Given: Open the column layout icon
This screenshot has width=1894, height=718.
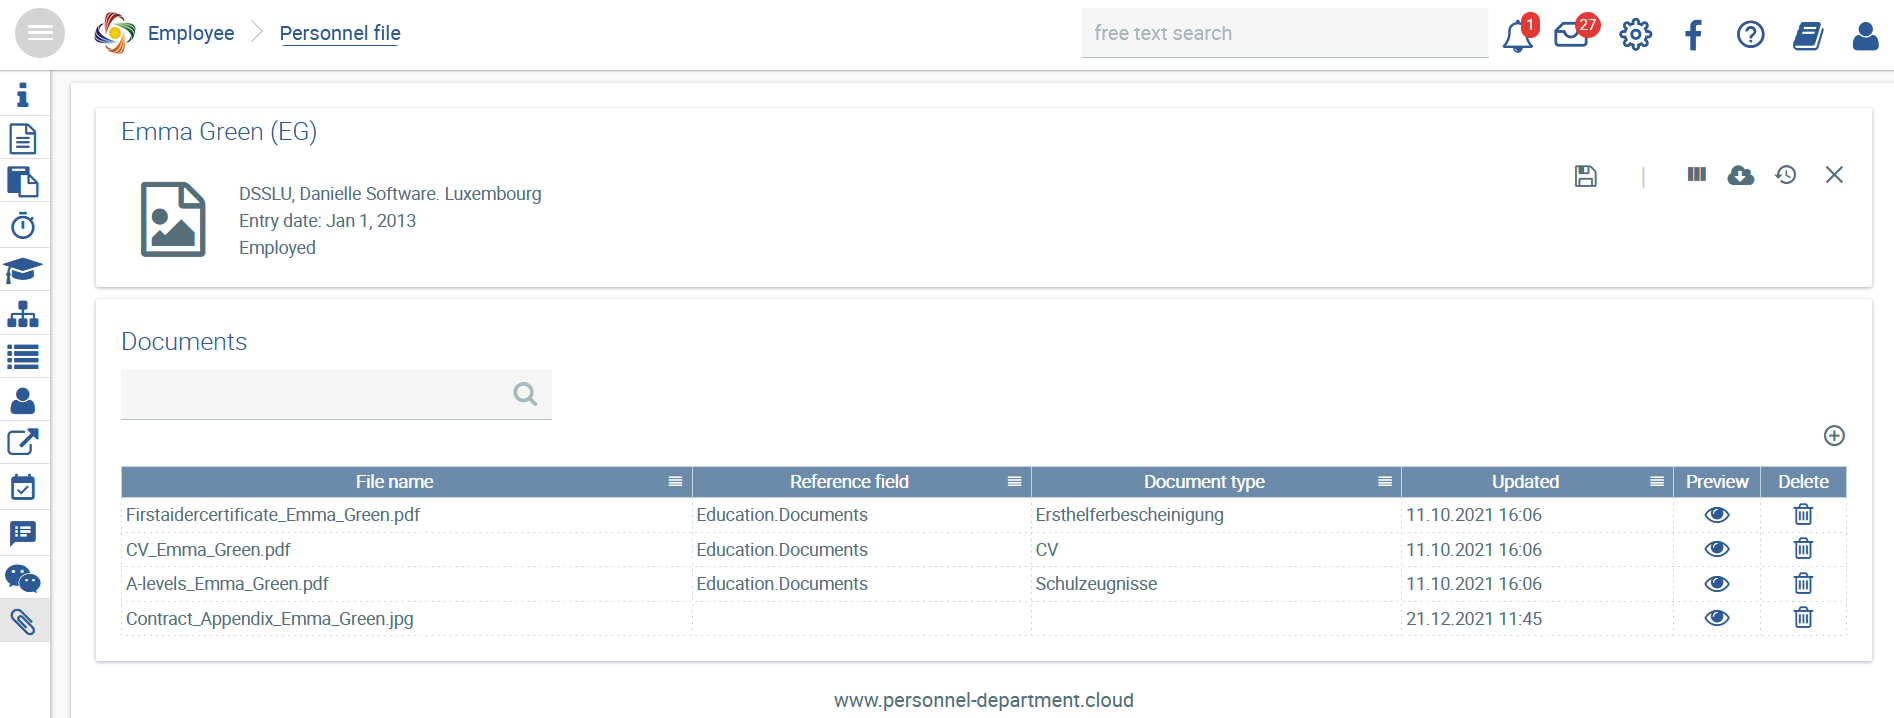Looking at the screenshot, I should (x=1697, y=174).
